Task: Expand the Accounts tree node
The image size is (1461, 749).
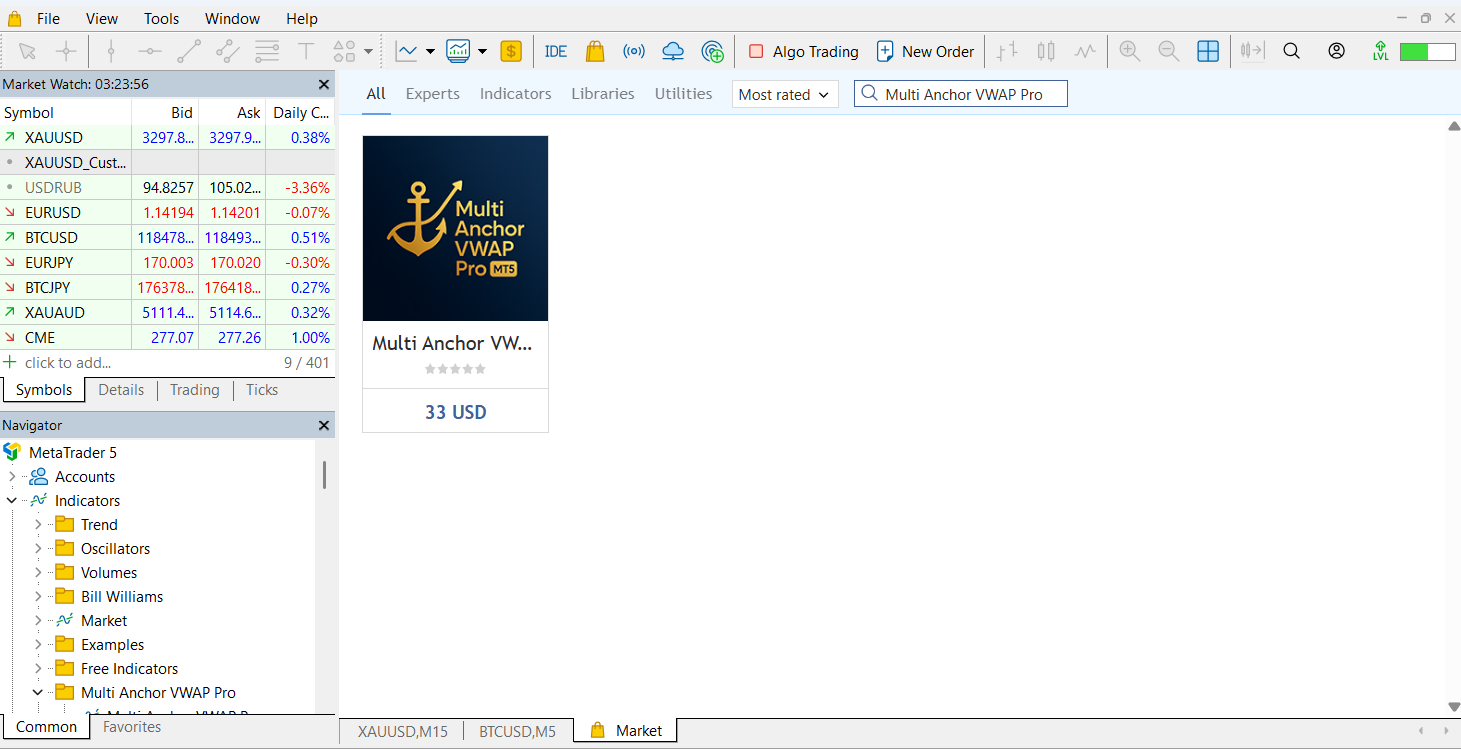Action: 12,477
